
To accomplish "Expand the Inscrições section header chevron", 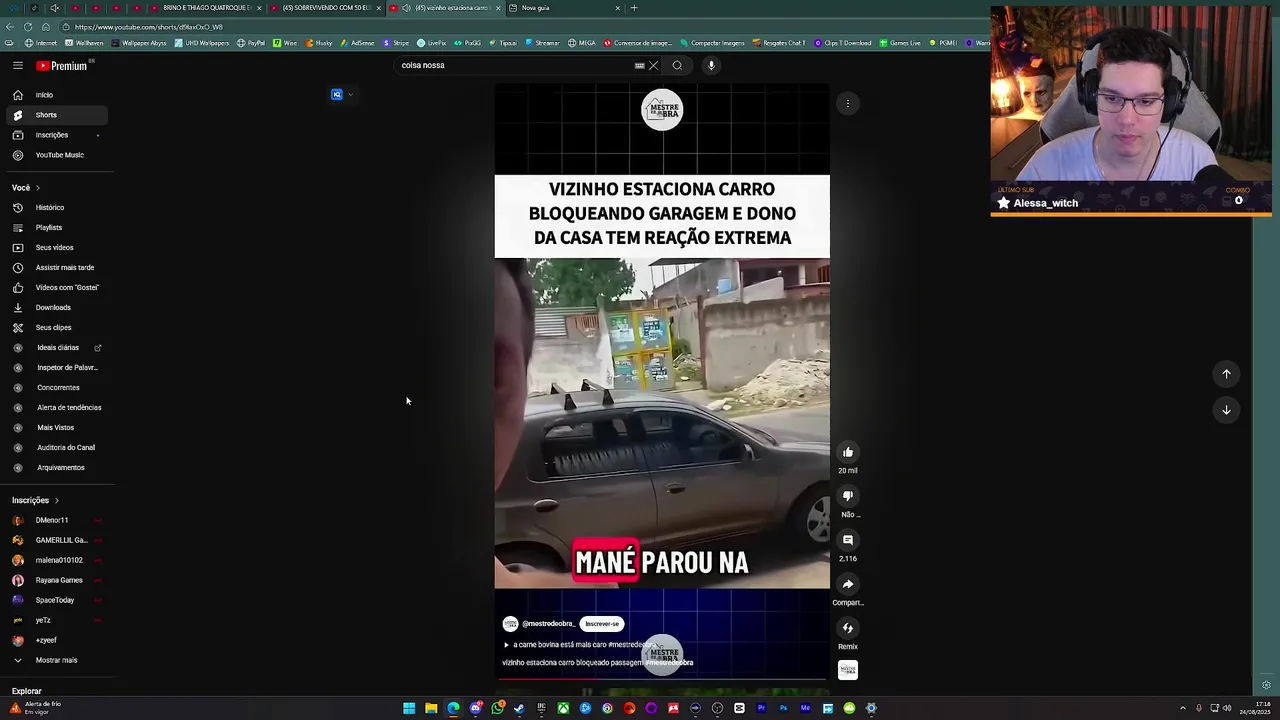I will [56, 500].
